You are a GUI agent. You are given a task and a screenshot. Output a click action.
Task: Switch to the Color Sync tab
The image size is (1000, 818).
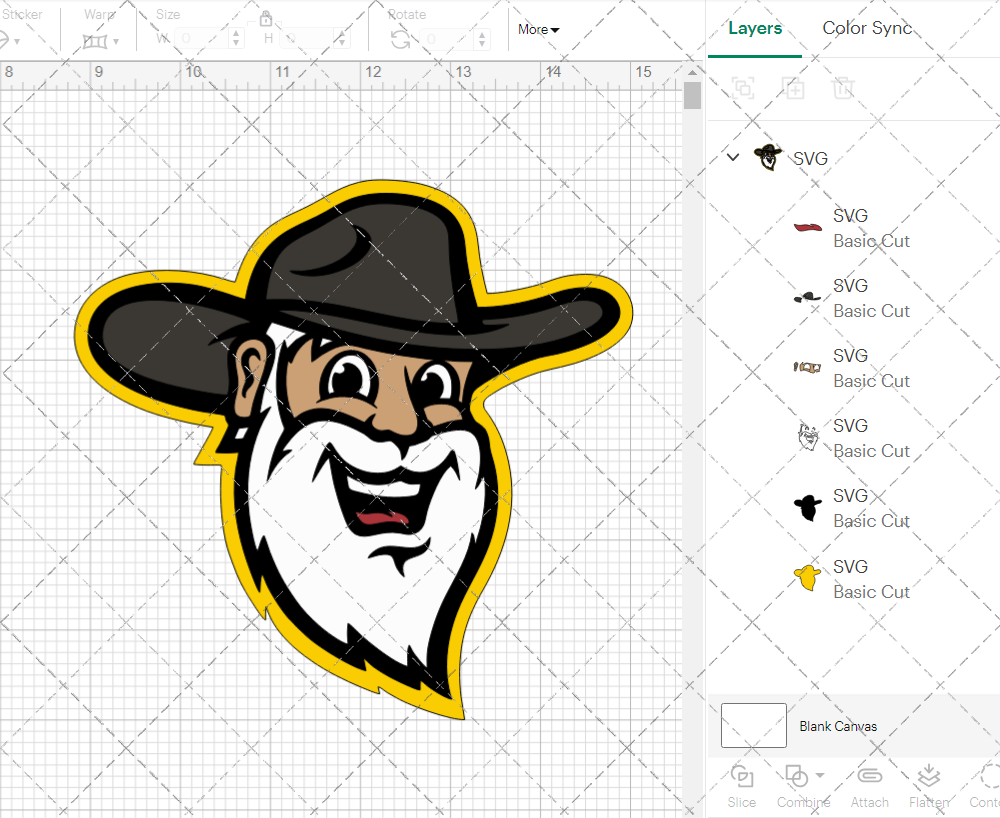click(866, 28)
